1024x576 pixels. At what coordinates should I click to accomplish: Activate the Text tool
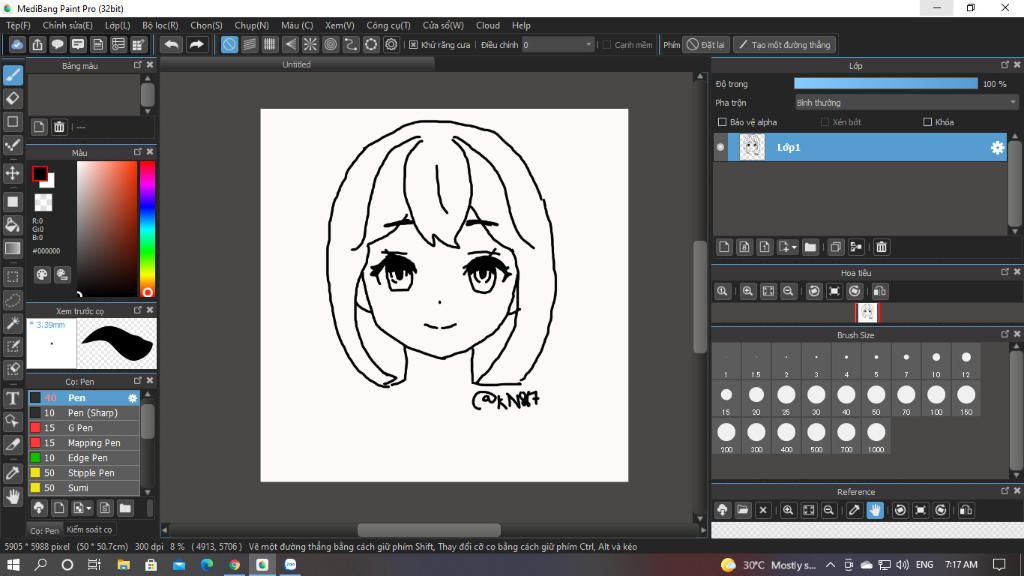12,398
